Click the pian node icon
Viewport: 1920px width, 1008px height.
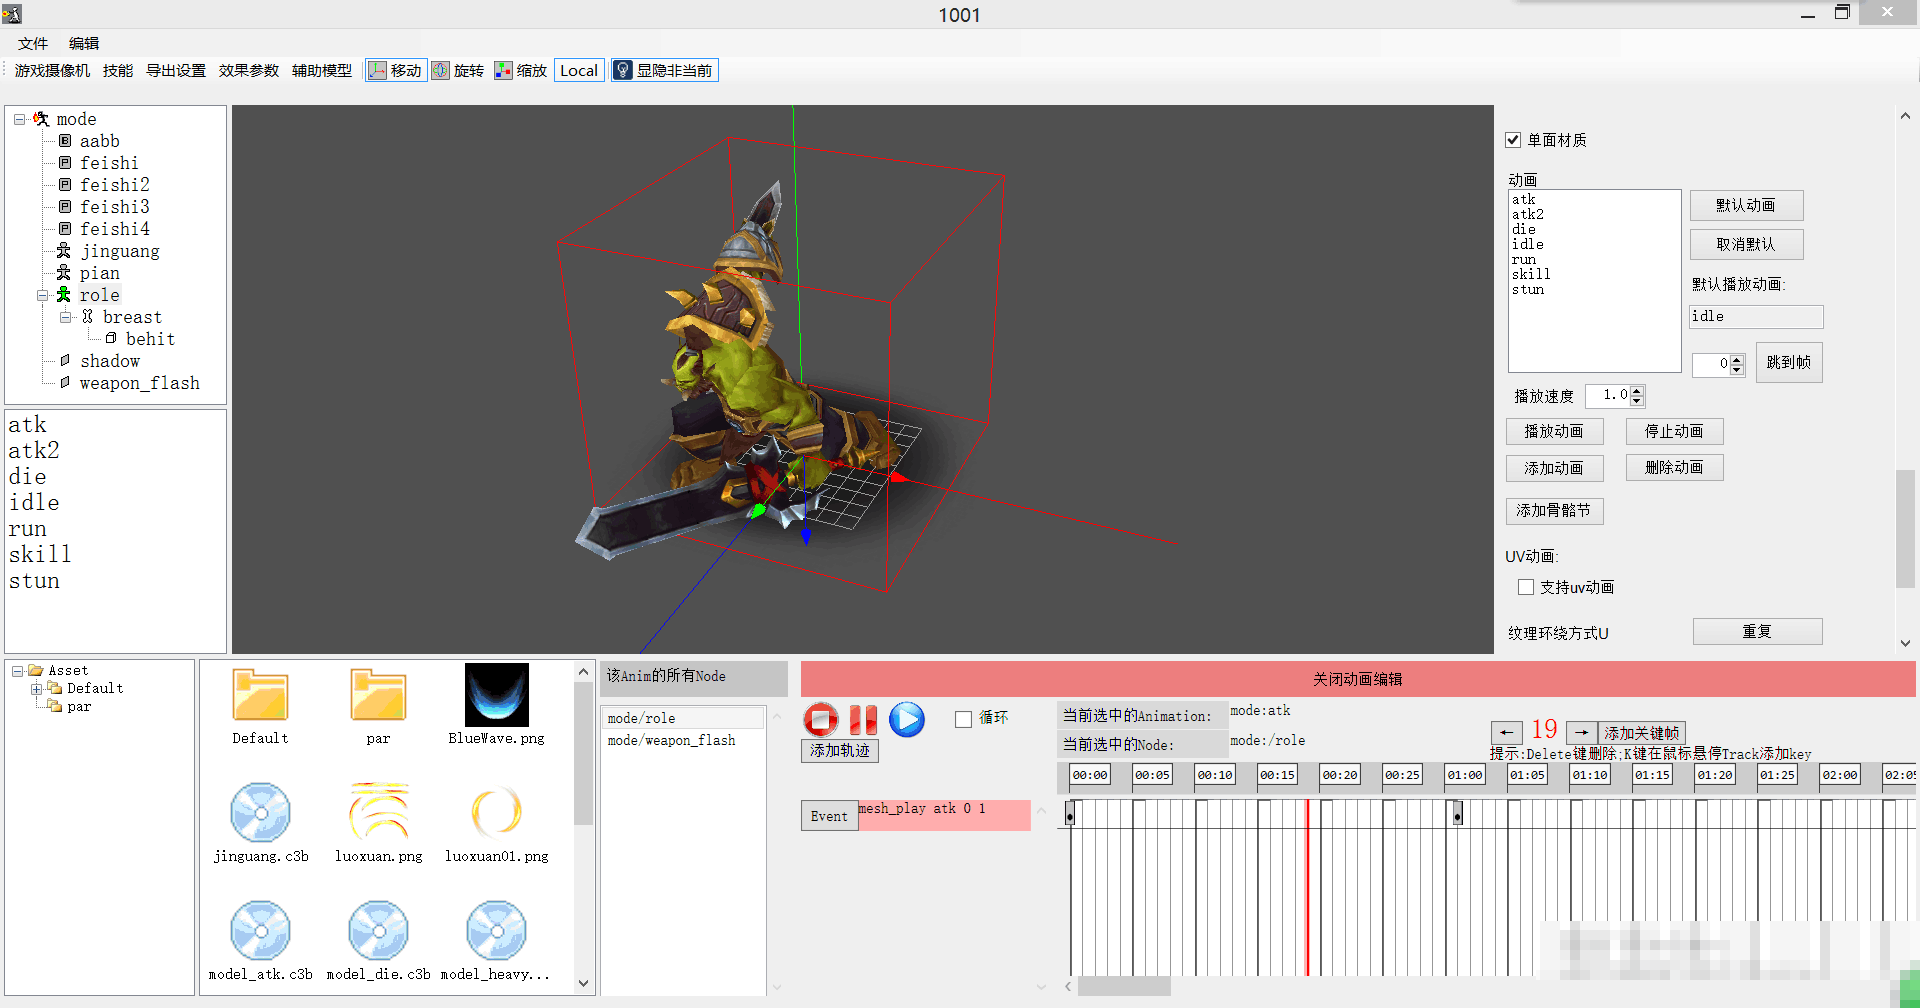point(64,273)
